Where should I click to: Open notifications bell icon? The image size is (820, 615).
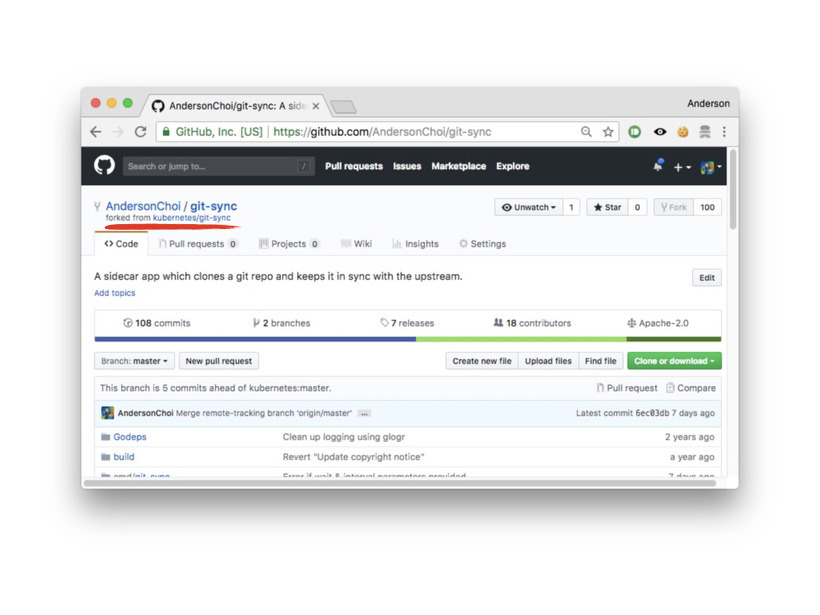(657, 166)
